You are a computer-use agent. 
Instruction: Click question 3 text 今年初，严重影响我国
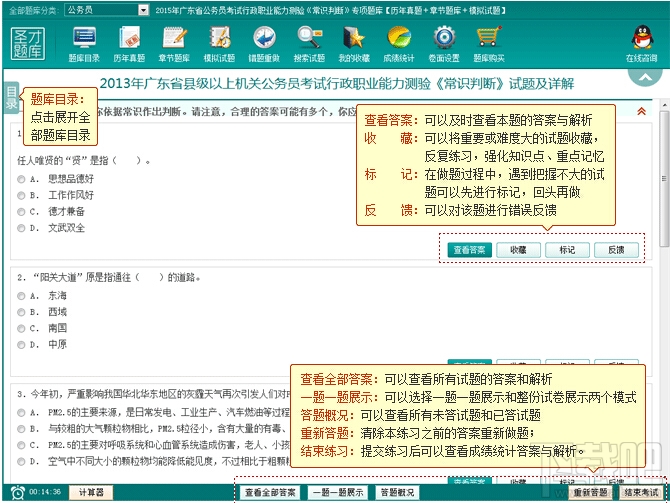click(x=154, y=394)
